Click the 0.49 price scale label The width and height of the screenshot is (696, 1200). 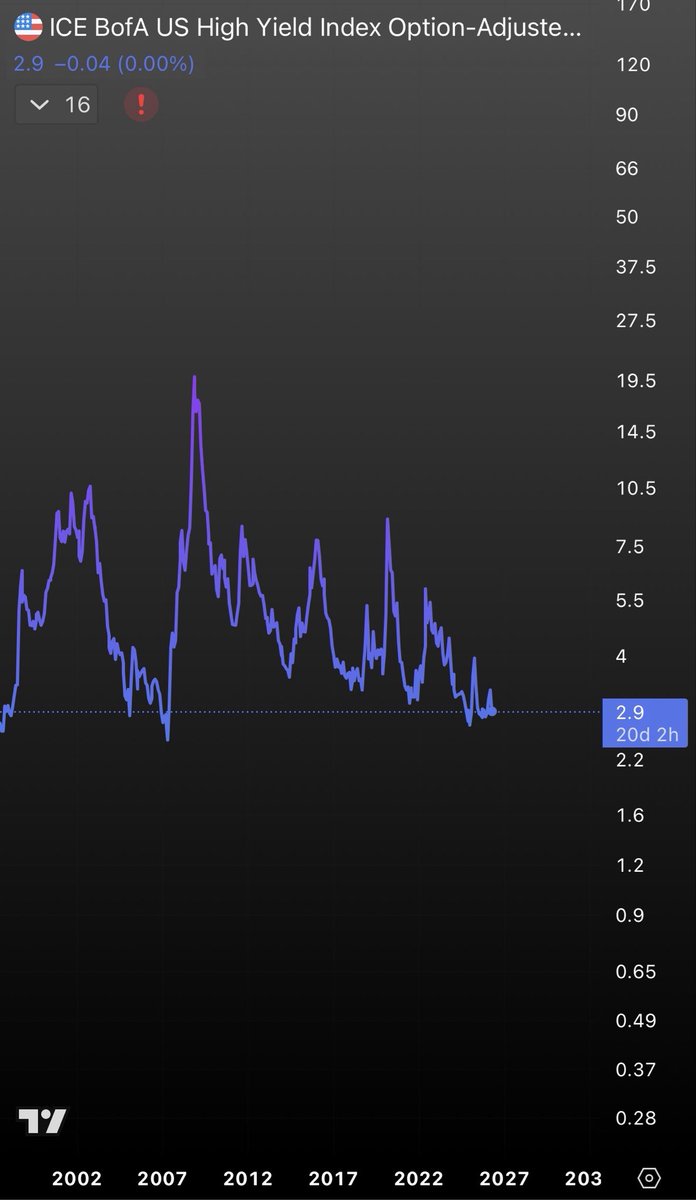click(x=636, y=1020)
